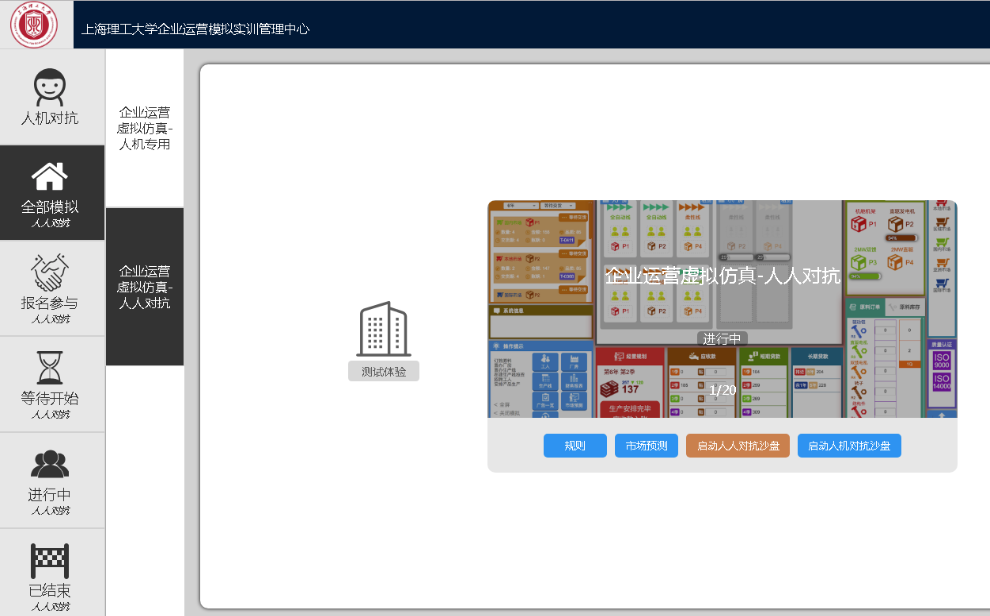Select 企业运营虚拟仿真-人机专用 tab

point(145,128)
